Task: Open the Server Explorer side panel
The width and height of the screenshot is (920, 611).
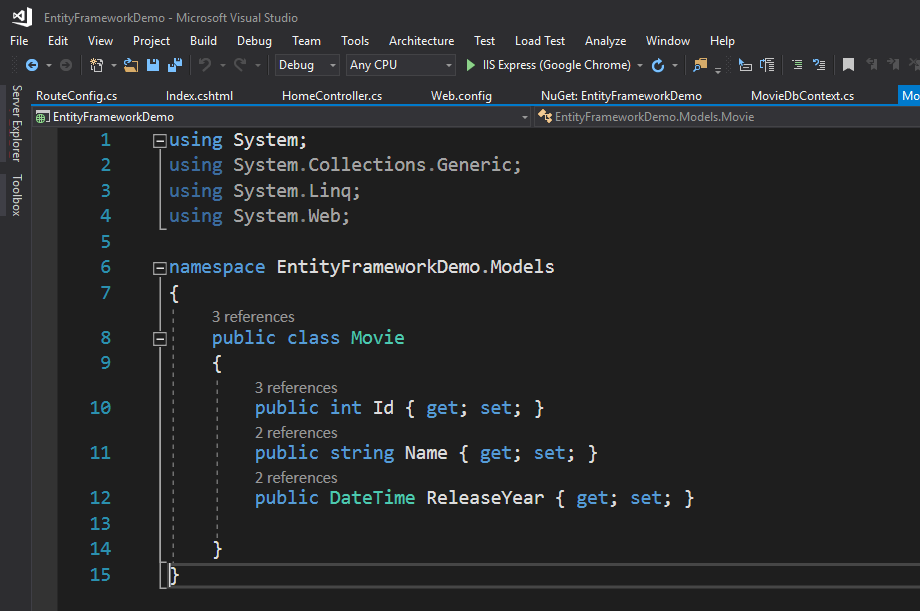Action: (x=17, y=124)
